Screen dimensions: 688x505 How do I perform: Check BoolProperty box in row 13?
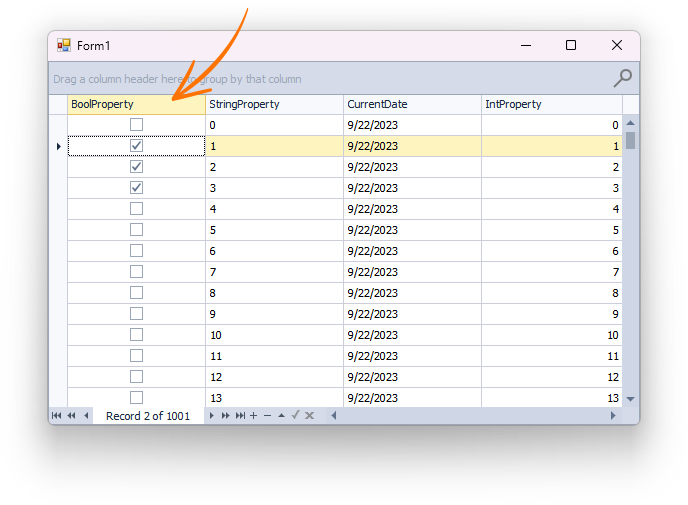(x=136, y=398)
